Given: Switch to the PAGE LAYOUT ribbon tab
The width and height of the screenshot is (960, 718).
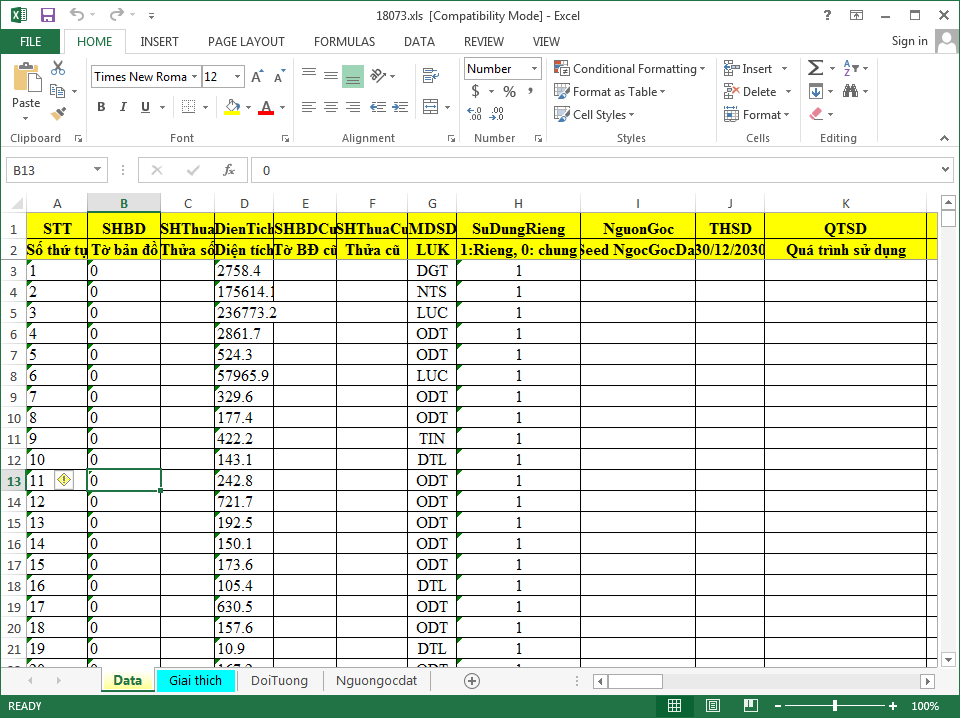Looking at the screenshot, I should click(246, 42).
